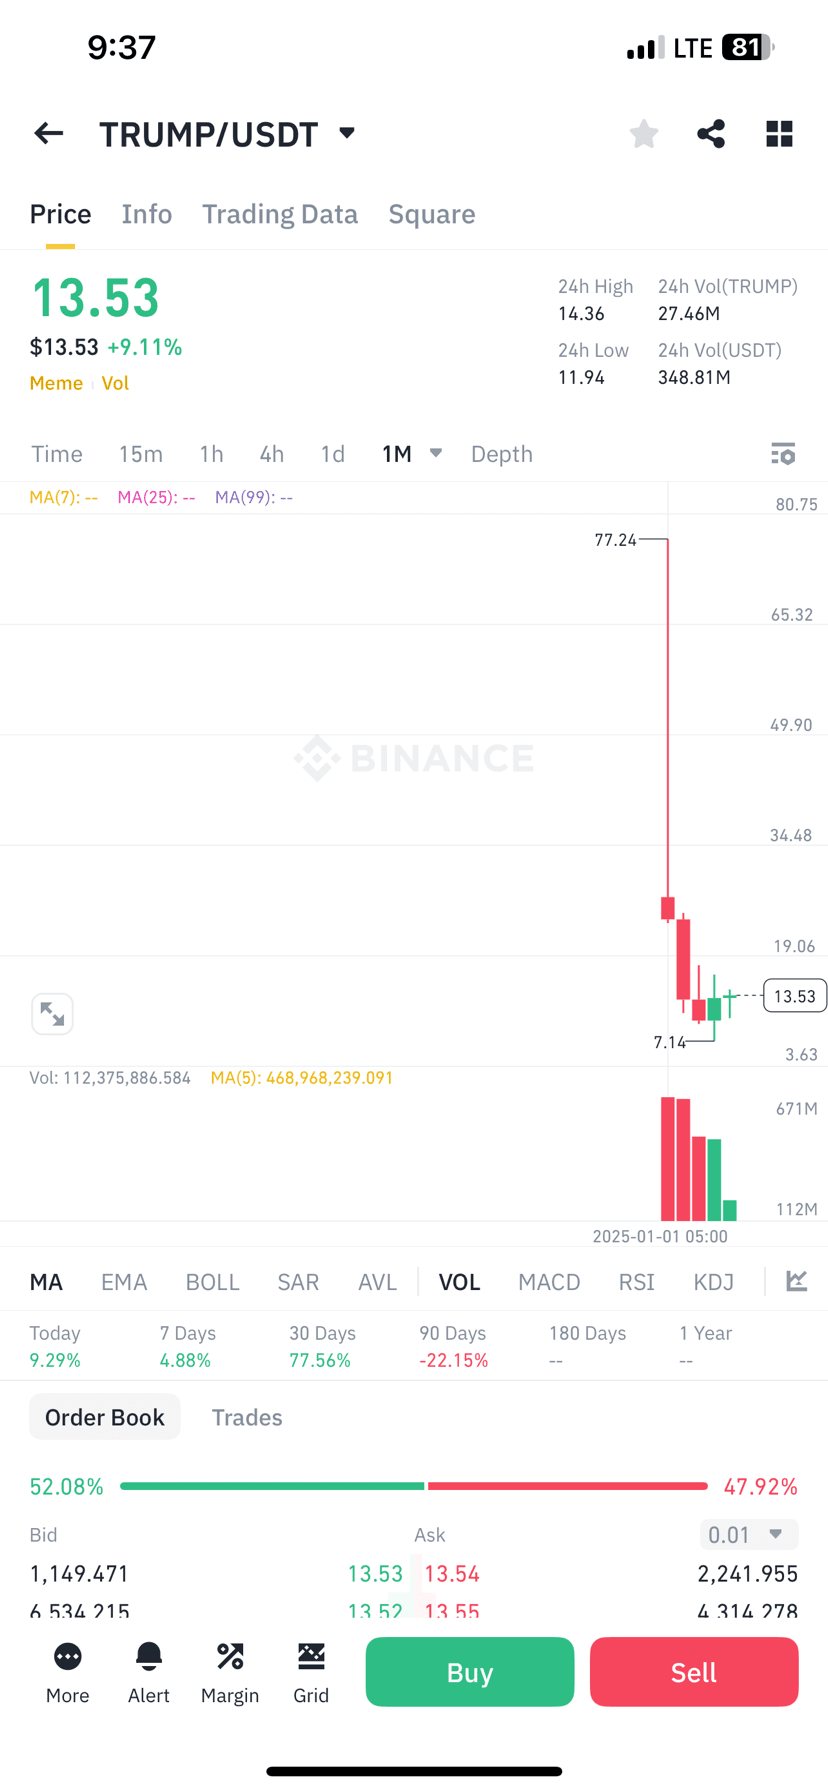Viewport: 828px width, 1792px height.
Task: Toggle the BOLL overlay indicator
Action: pos(212,1282)
